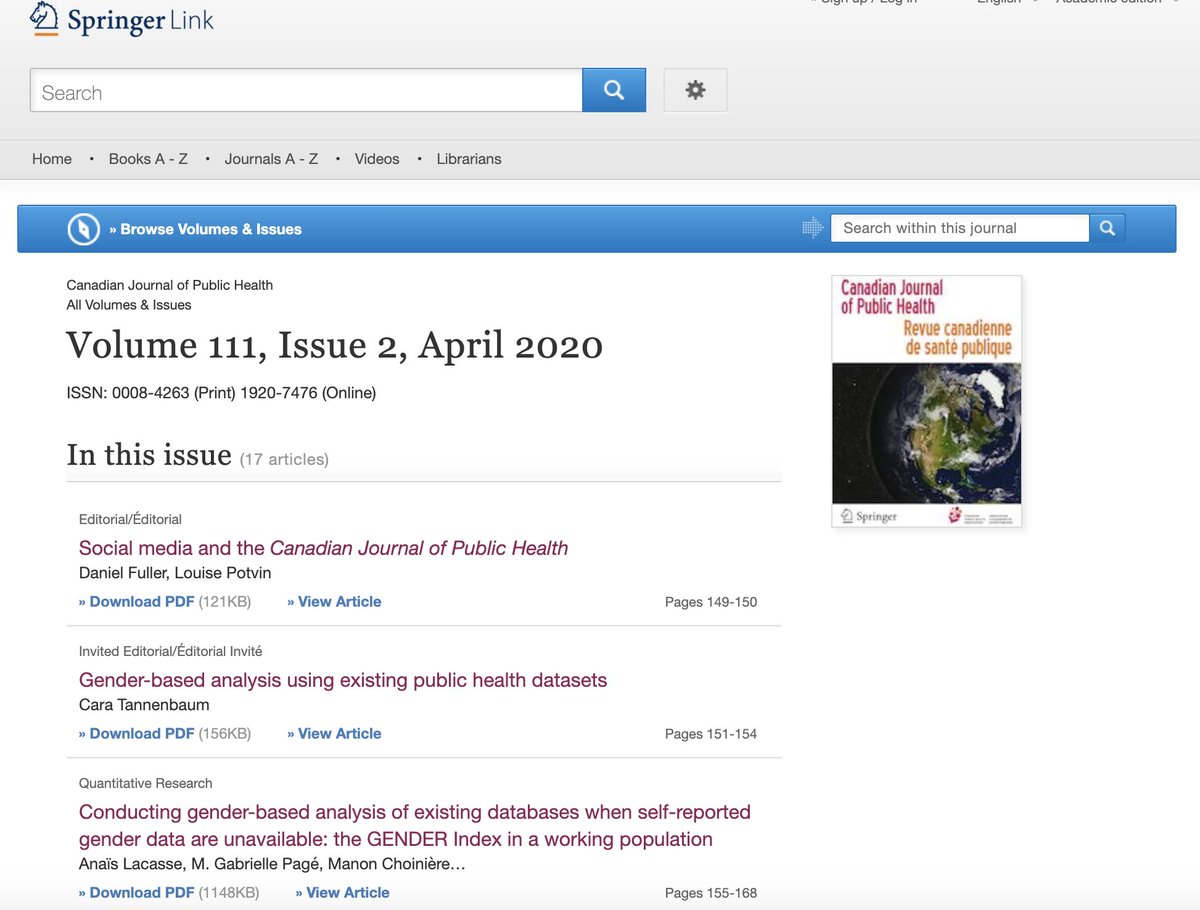Viewport: 1200px width, 910px height.
Task: Click the Pages 149-150 text
Action: pos(711,602)
